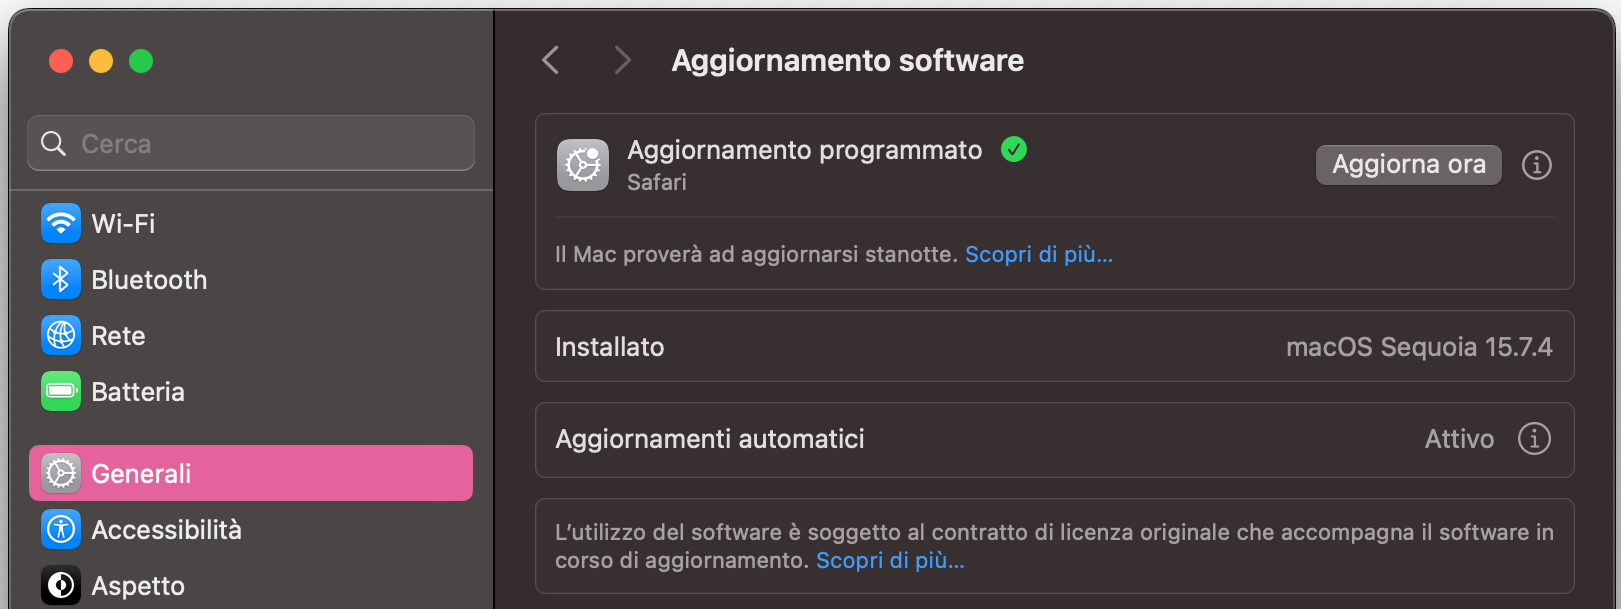Select the Batteria battery icon
This screenshot has width=1621, height=609.
pyautogui.click(x=61, y=391)
